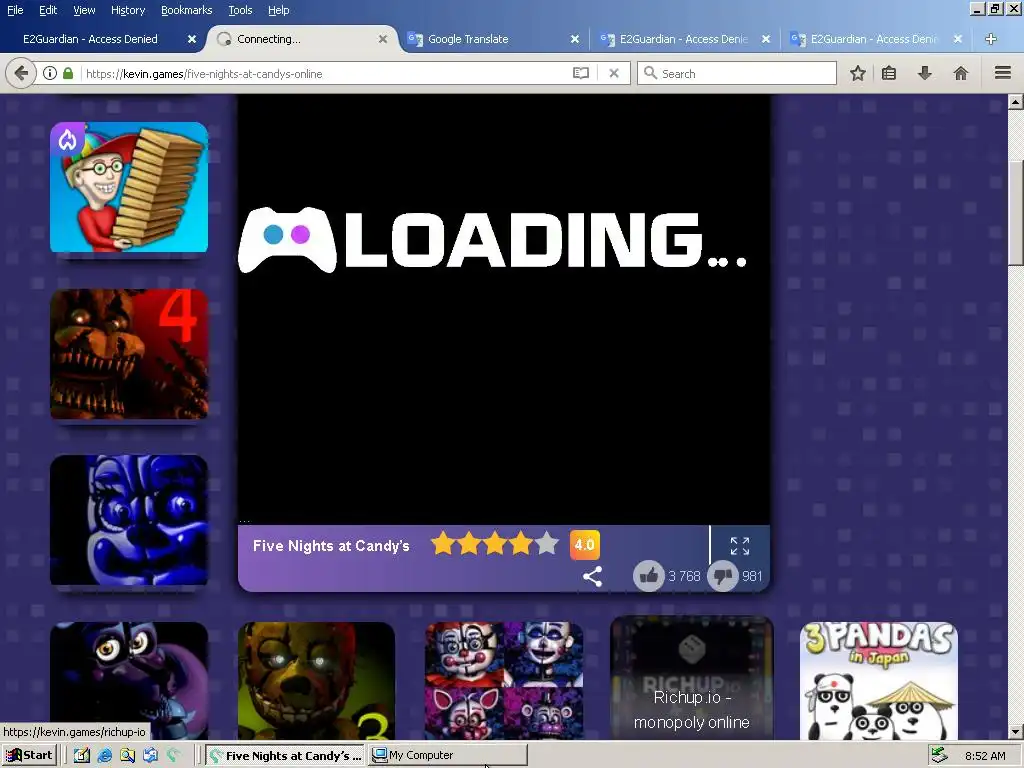
Task: Open the pizza stack boy game thumbnail
Action: (129, 187)
